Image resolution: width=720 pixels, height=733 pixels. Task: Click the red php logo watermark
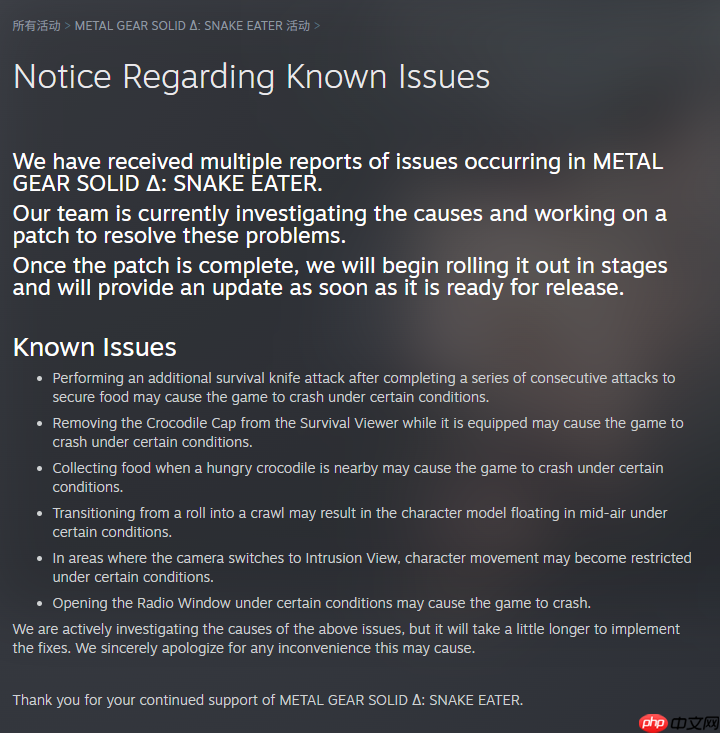tap(653, 722)
